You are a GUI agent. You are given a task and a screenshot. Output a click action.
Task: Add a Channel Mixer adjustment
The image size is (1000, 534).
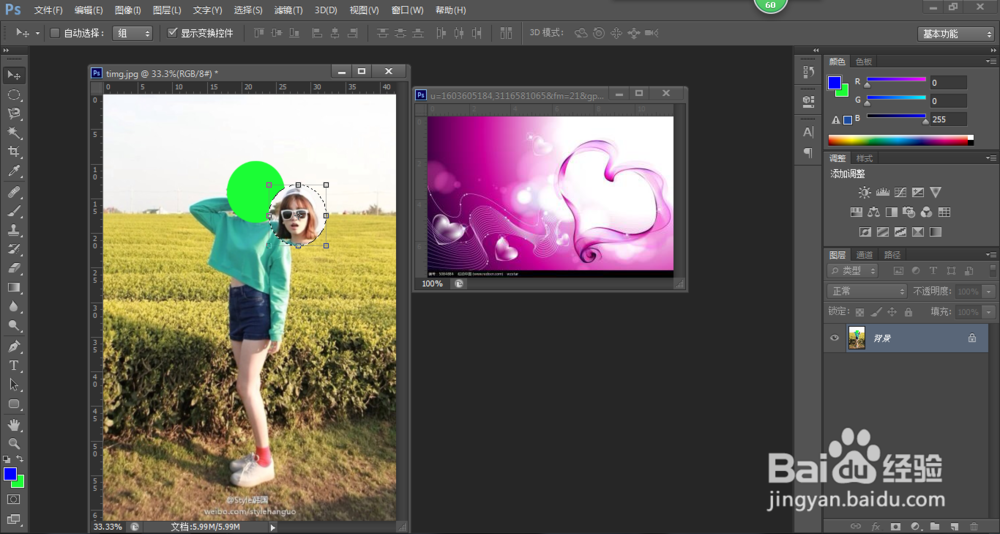(x=927, y=212)
